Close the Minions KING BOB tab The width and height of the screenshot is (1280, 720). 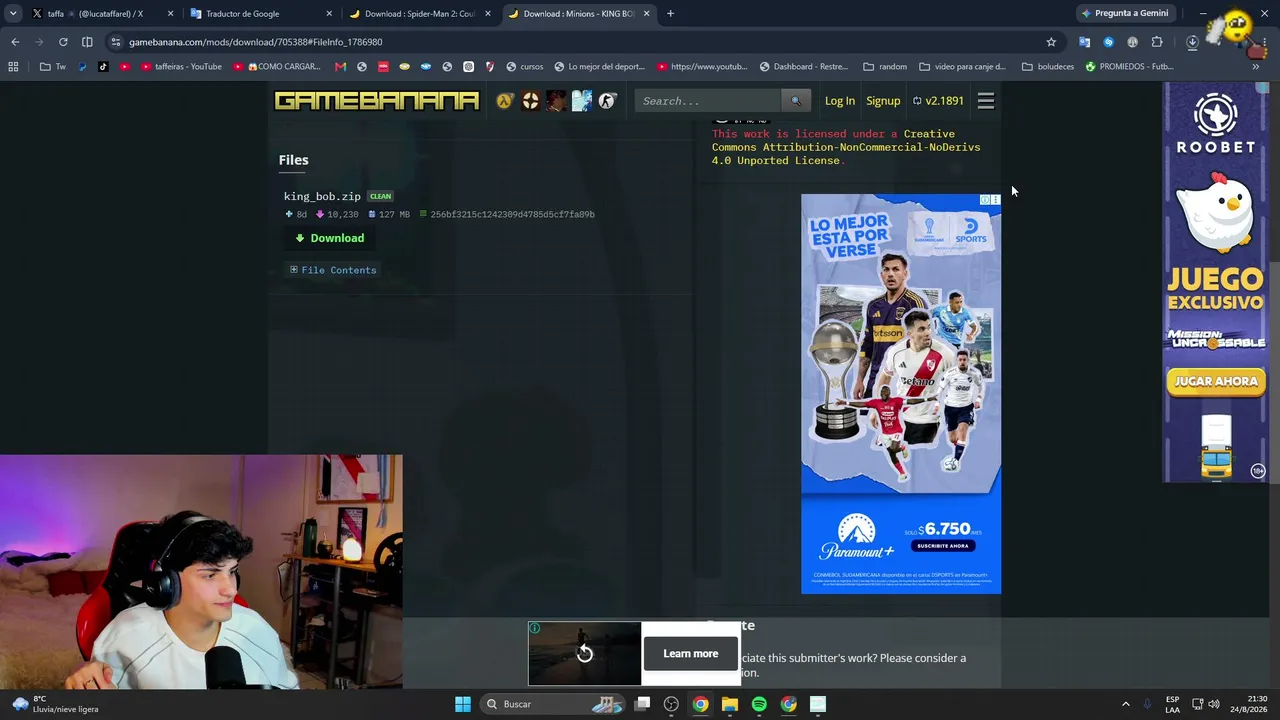[646, 14]
